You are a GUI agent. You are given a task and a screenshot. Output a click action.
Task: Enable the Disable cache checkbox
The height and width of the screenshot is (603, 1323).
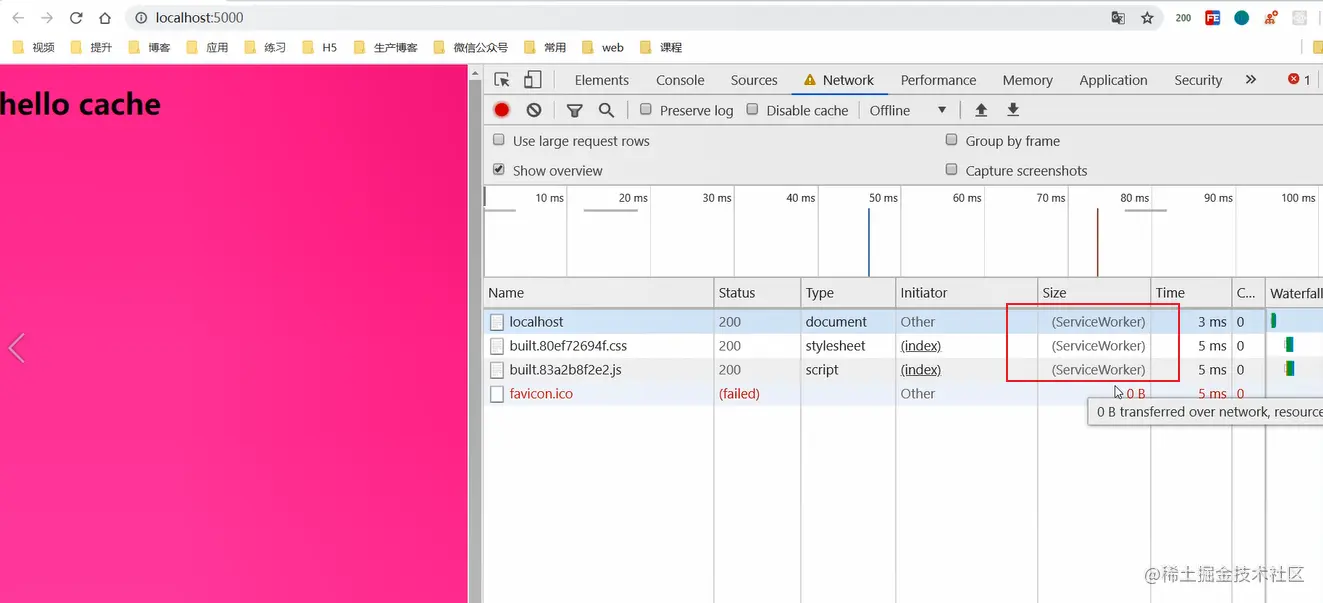753,110
